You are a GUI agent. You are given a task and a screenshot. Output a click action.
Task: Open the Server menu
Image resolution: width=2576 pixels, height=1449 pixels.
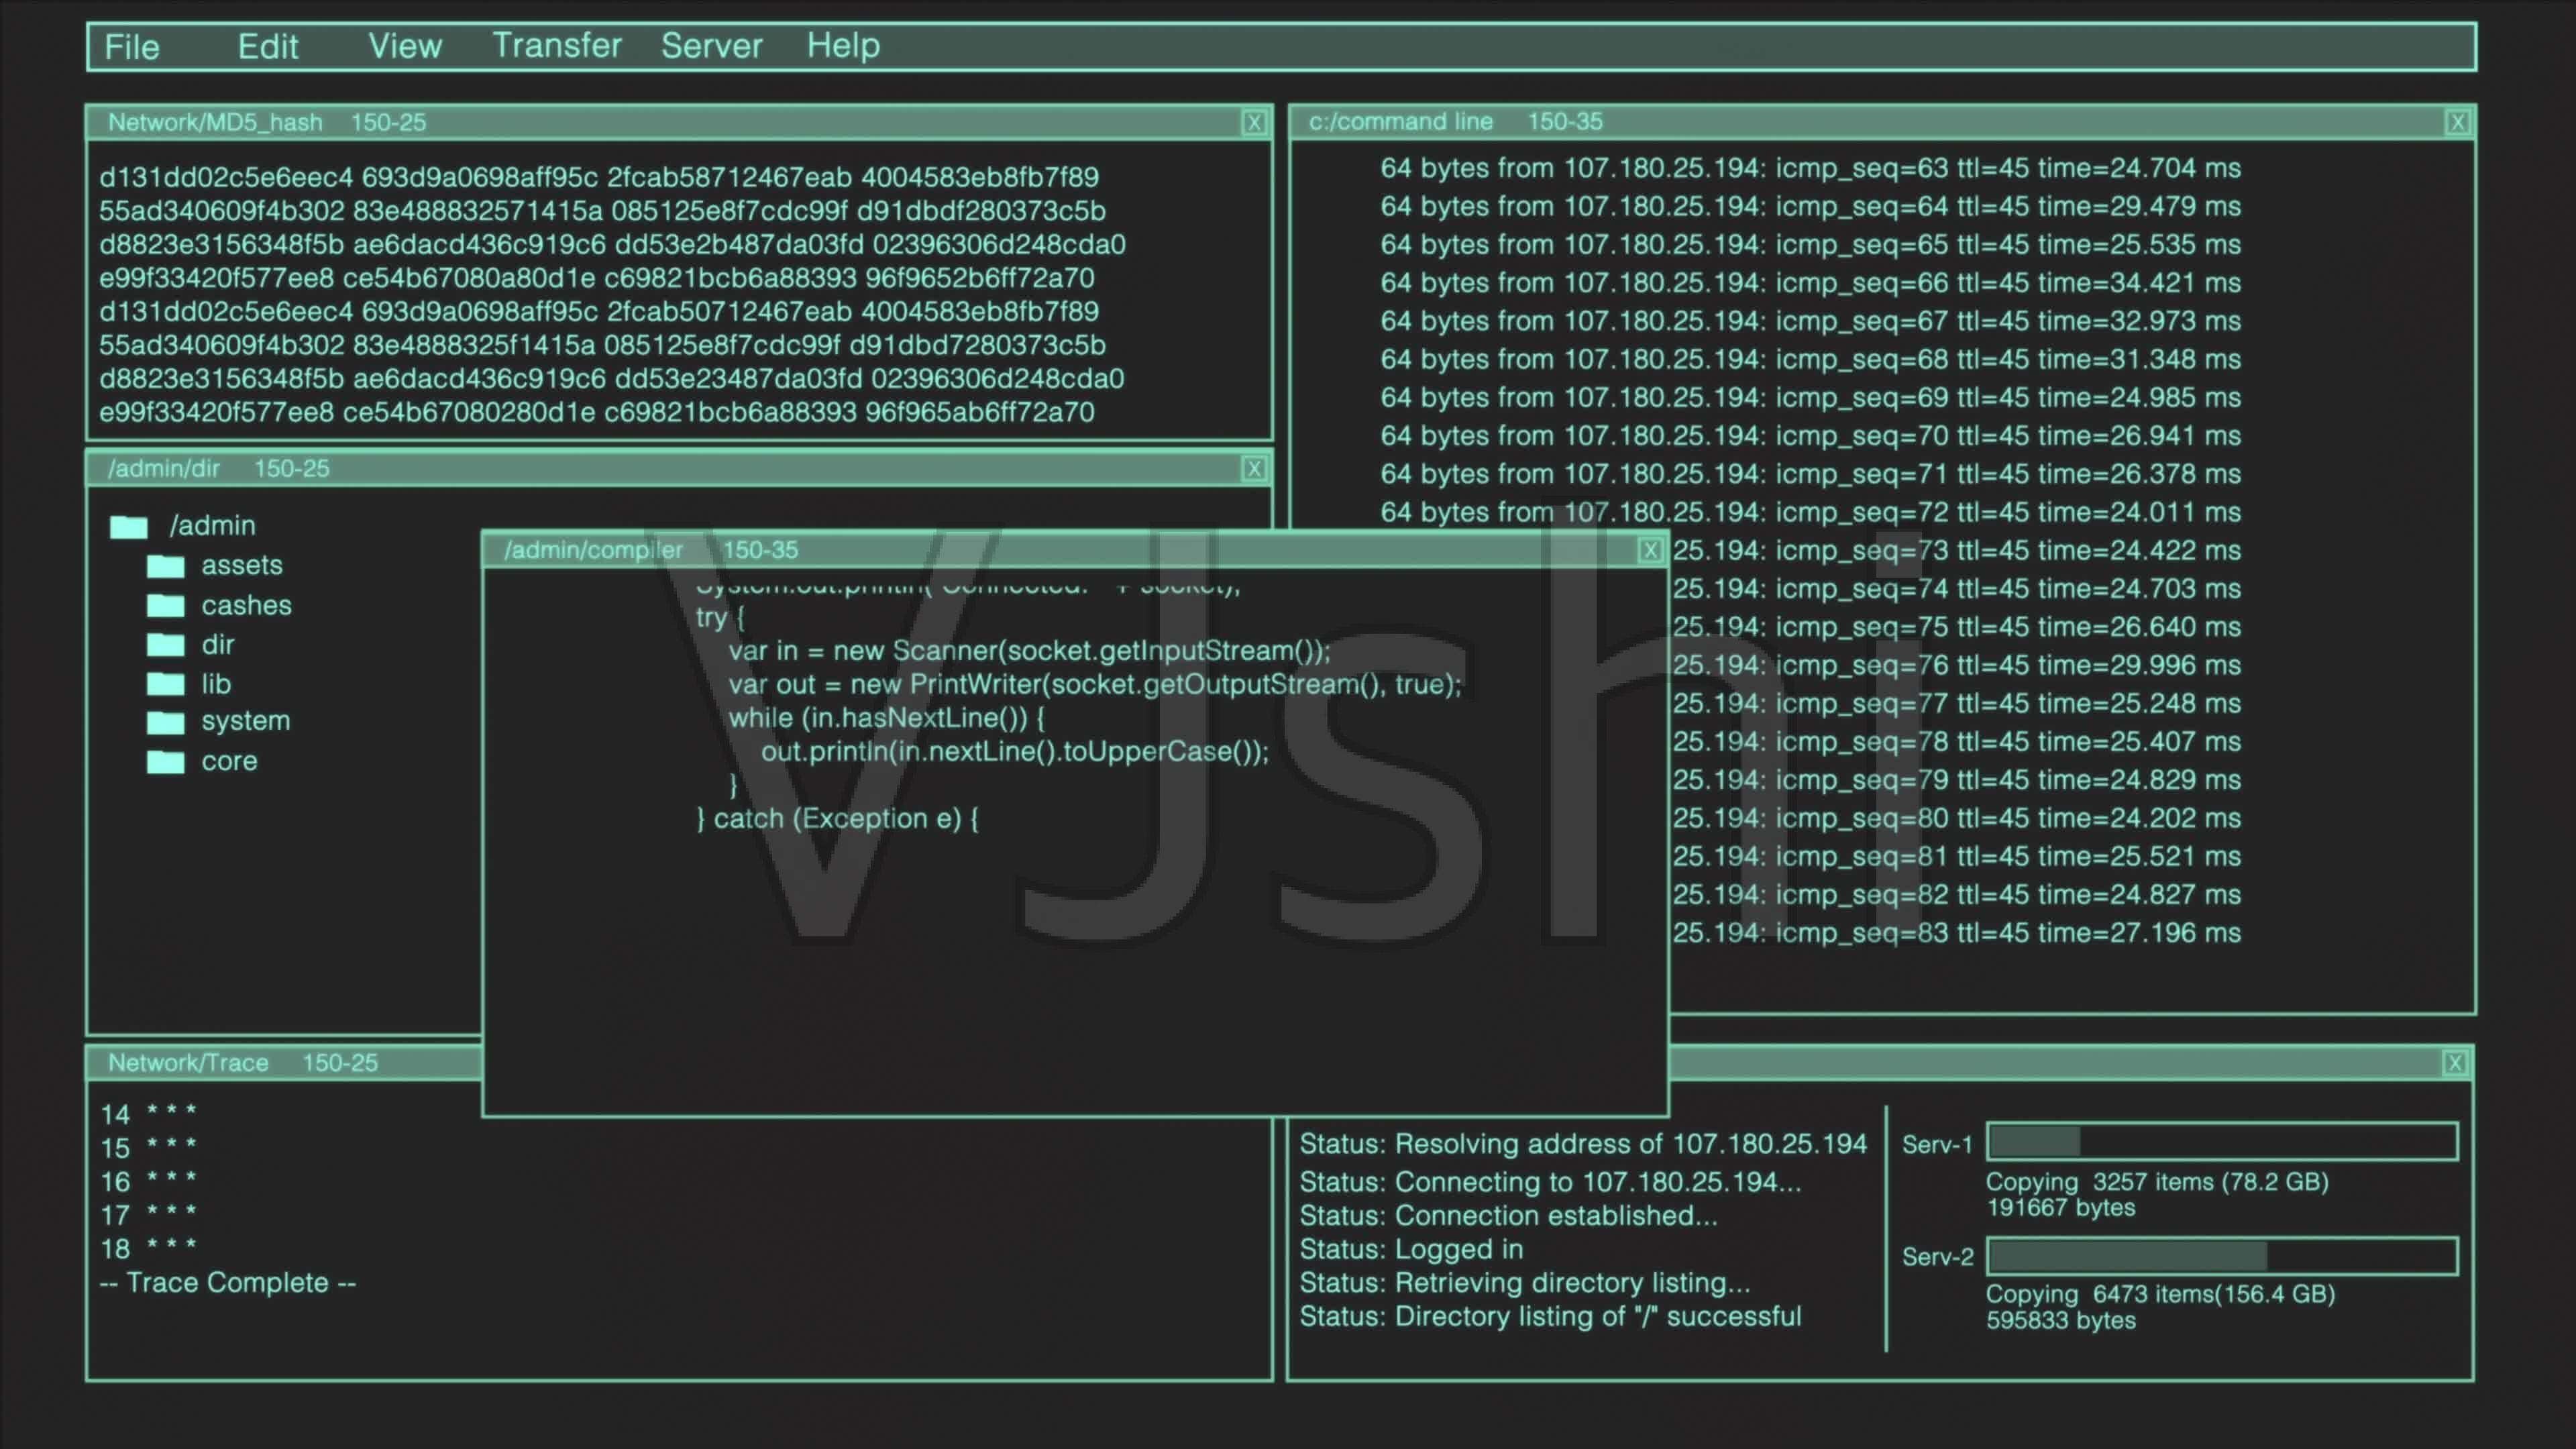(712, 46)
